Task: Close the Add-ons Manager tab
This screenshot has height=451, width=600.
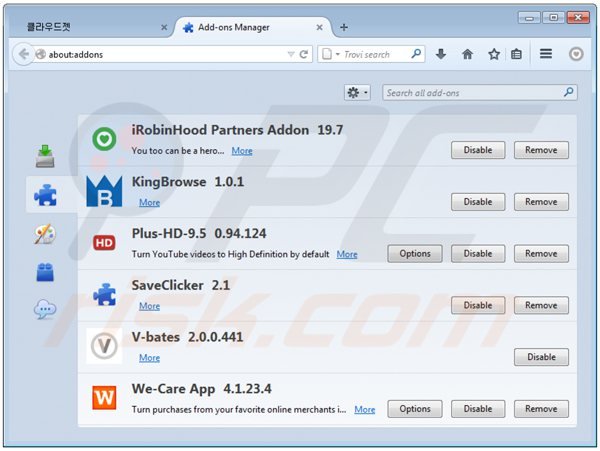Action: coord(320,27)
